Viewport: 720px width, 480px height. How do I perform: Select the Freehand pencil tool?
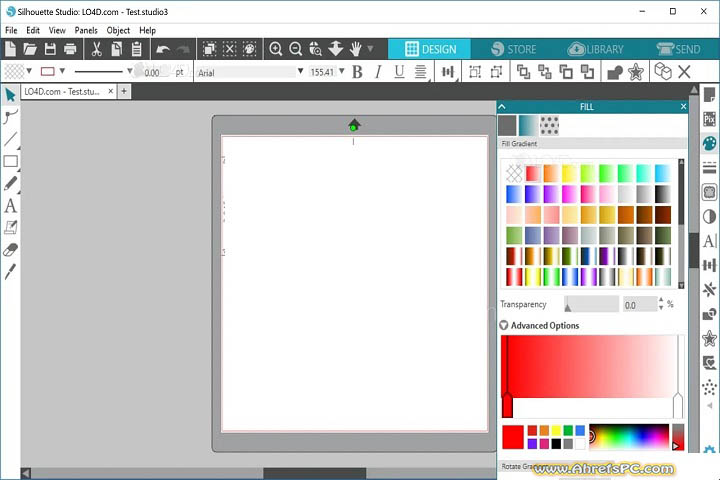11,183
